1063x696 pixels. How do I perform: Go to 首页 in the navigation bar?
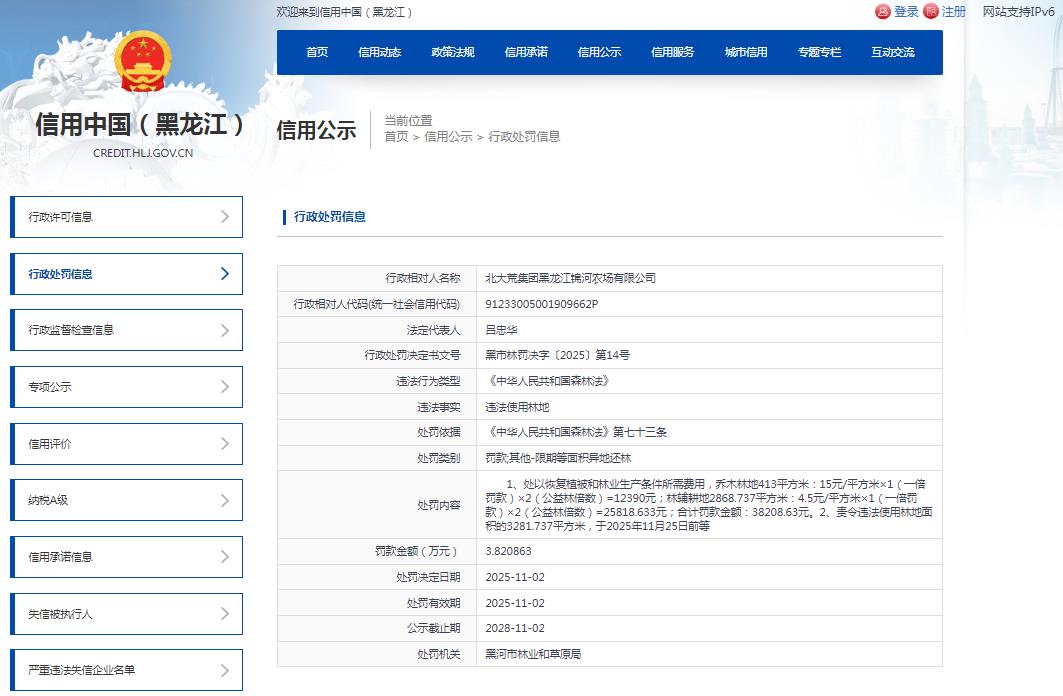tap(317, 52)
